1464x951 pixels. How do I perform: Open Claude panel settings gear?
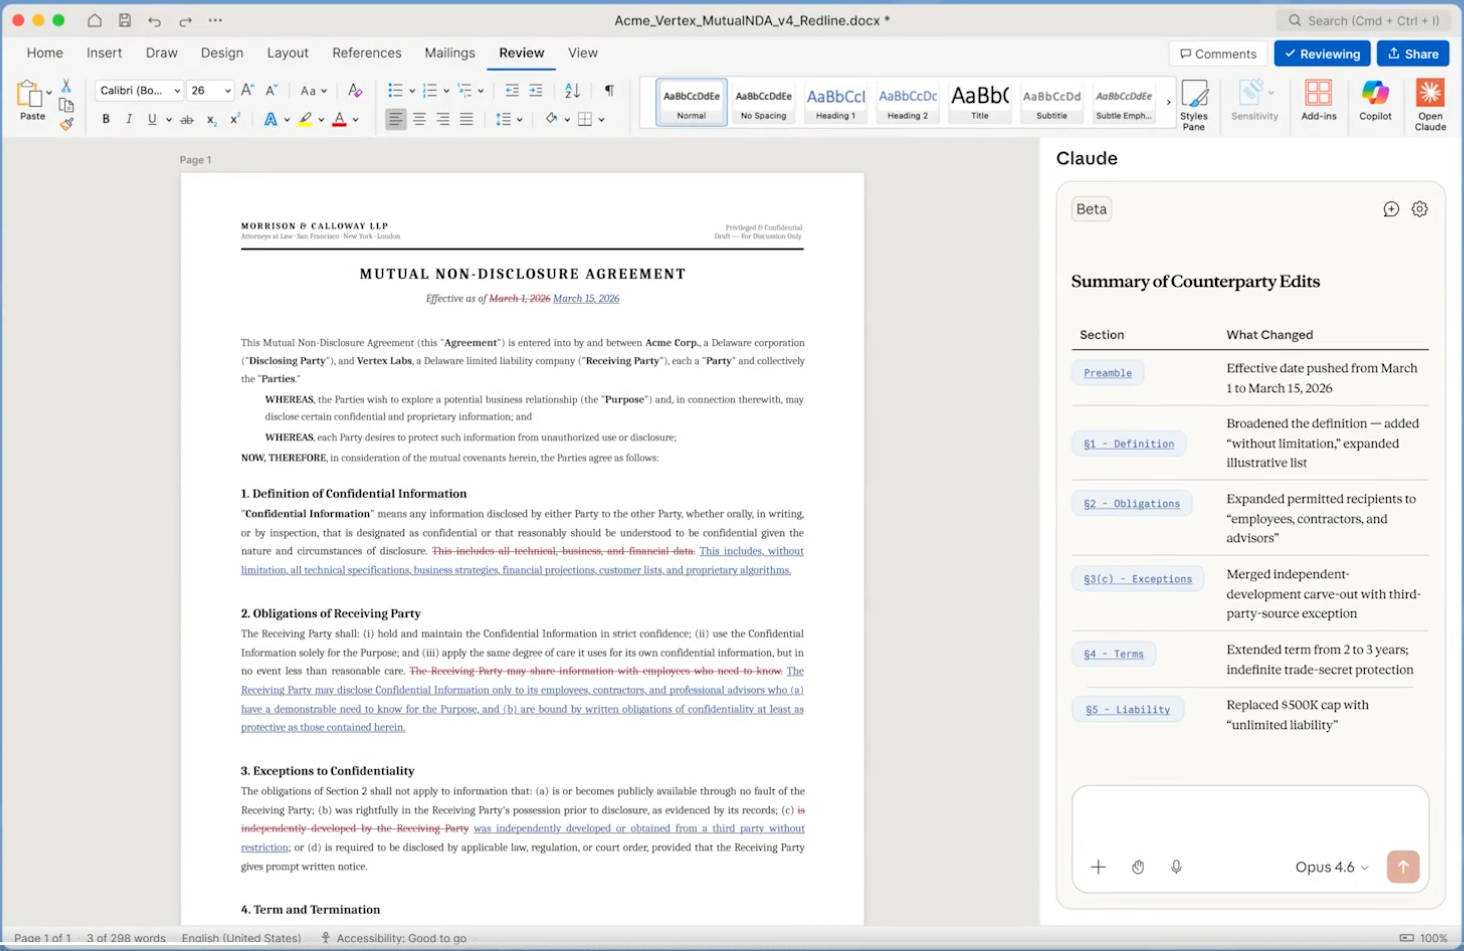(1419, 209)
